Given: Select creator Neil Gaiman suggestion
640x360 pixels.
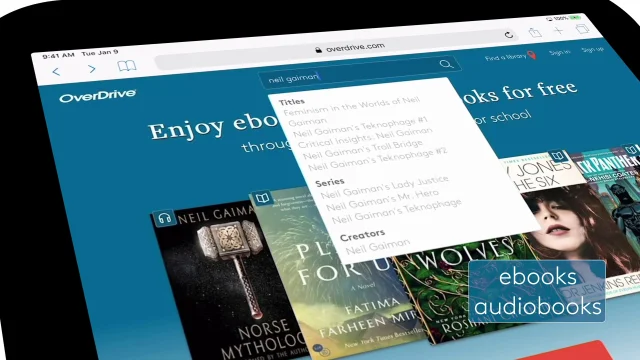Looking at the screenshot, I should (378, 246).
